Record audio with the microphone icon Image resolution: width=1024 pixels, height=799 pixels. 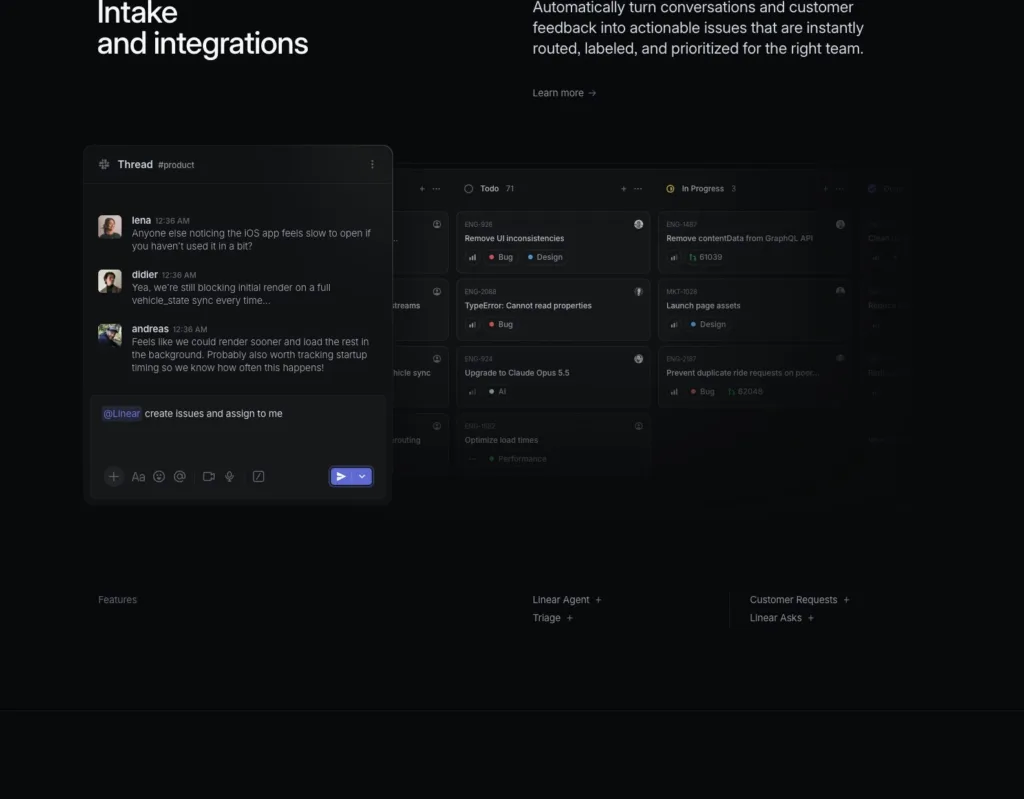[230, 477]
